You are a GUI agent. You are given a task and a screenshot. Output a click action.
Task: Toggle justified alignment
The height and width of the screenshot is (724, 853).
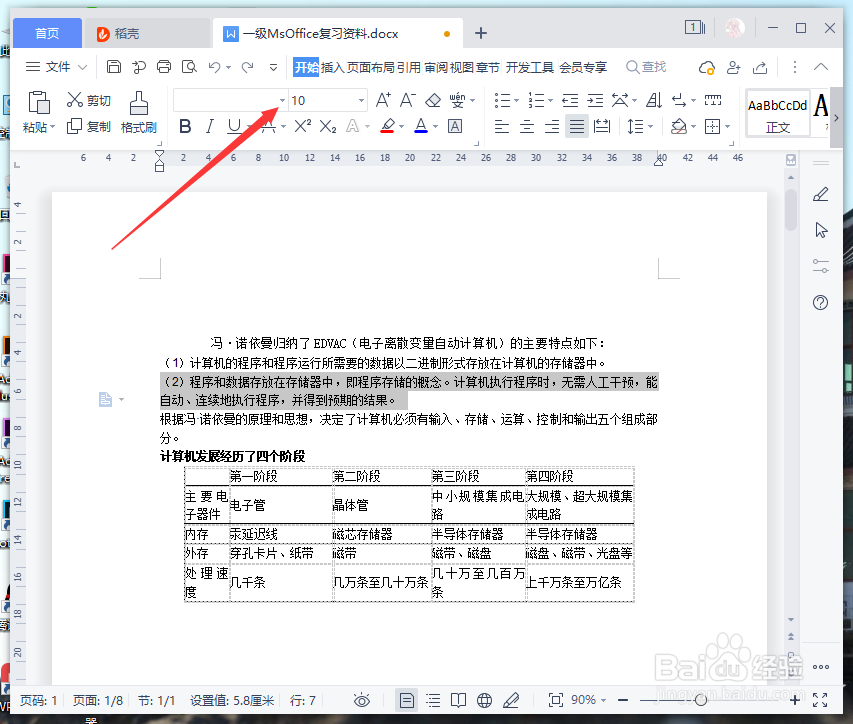click(x=577, y=127)
